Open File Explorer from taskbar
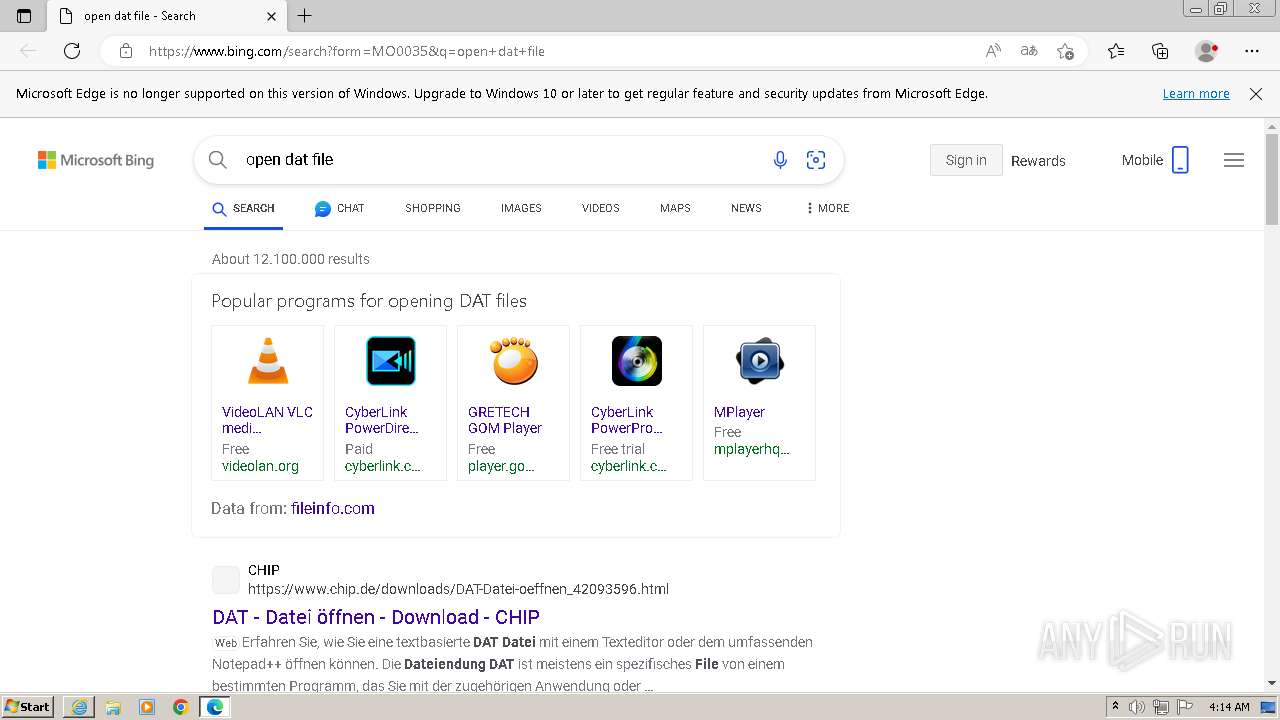This screenshot has width=1280, height=720. tap(113, 707)
